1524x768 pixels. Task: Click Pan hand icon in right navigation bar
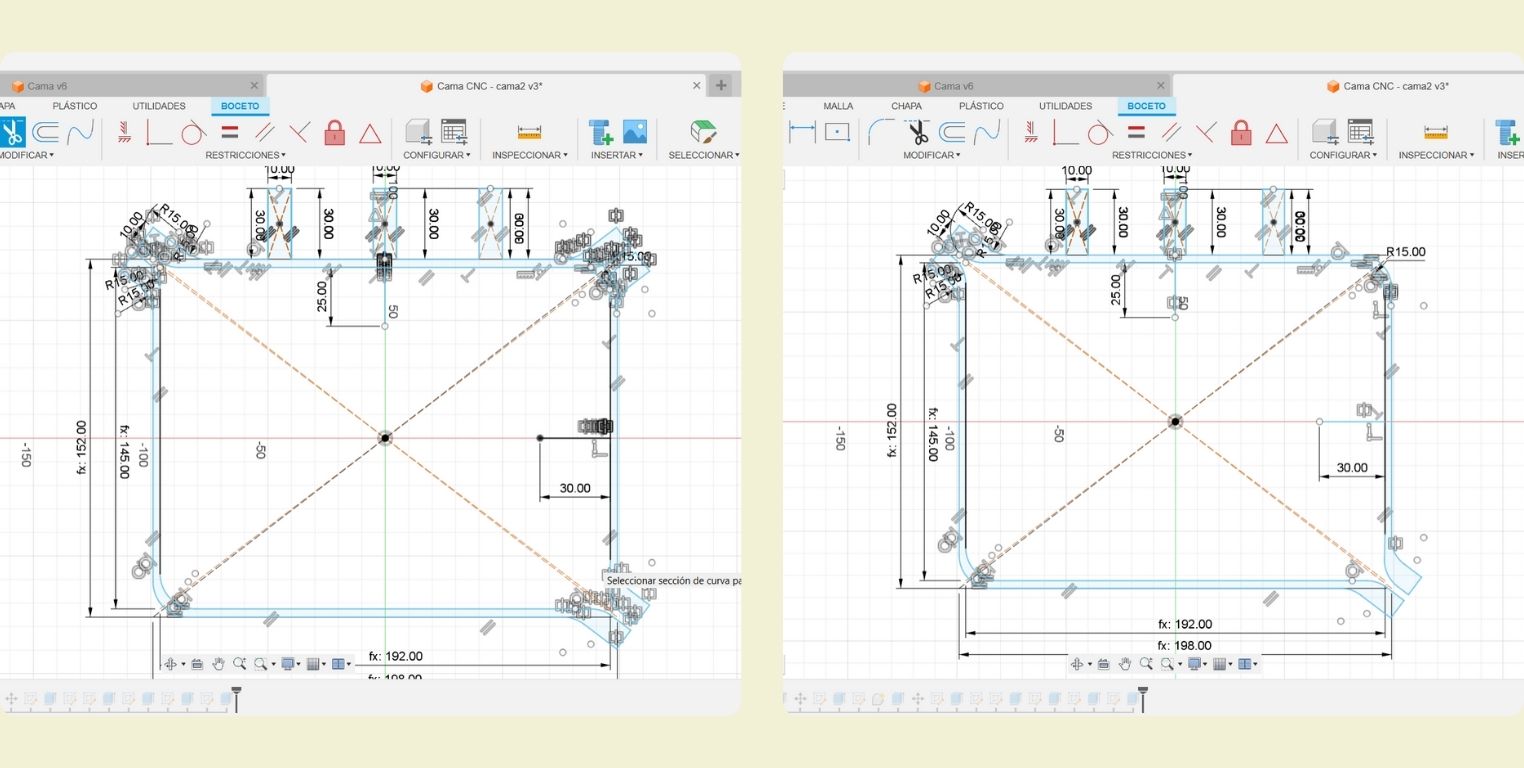coord(1125,664)
